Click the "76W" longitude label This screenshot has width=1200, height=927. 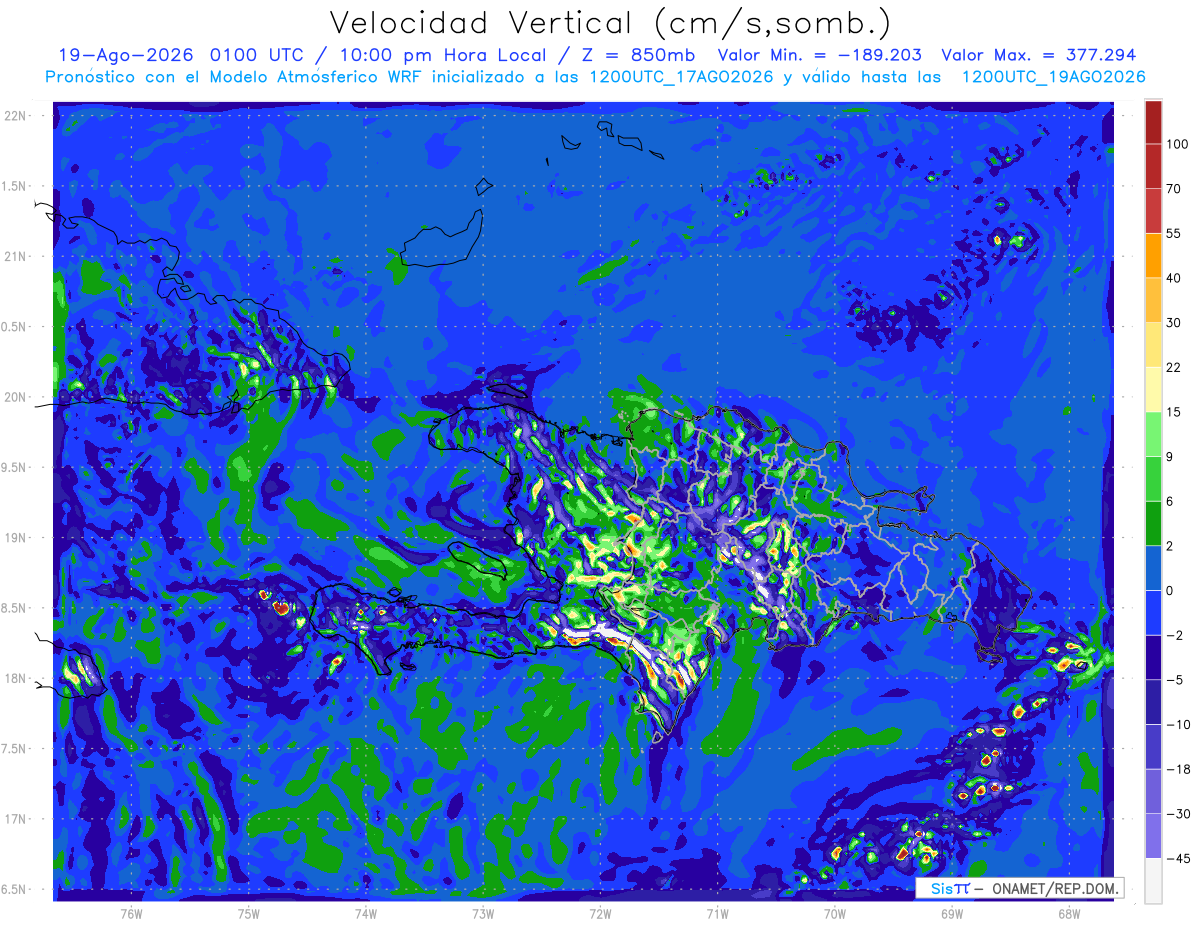132,912
